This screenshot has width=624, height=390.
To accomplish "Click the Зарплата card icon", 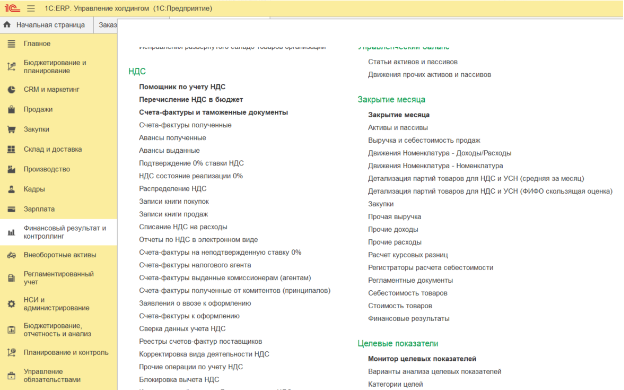I will [x=12, y=209].
